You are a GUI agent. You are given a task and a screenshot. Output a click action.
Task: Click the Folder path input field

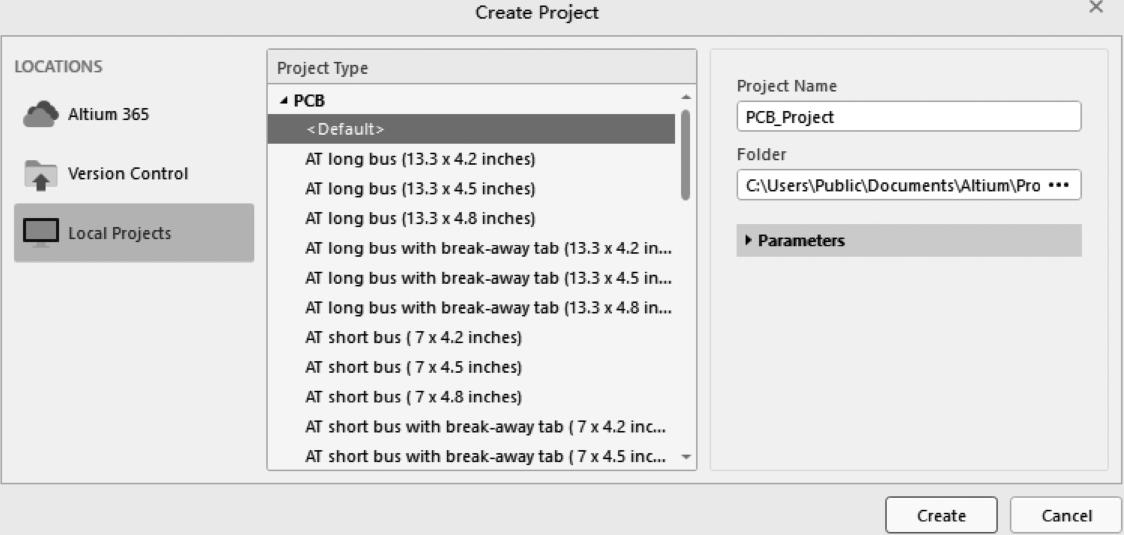click(888, 186)
